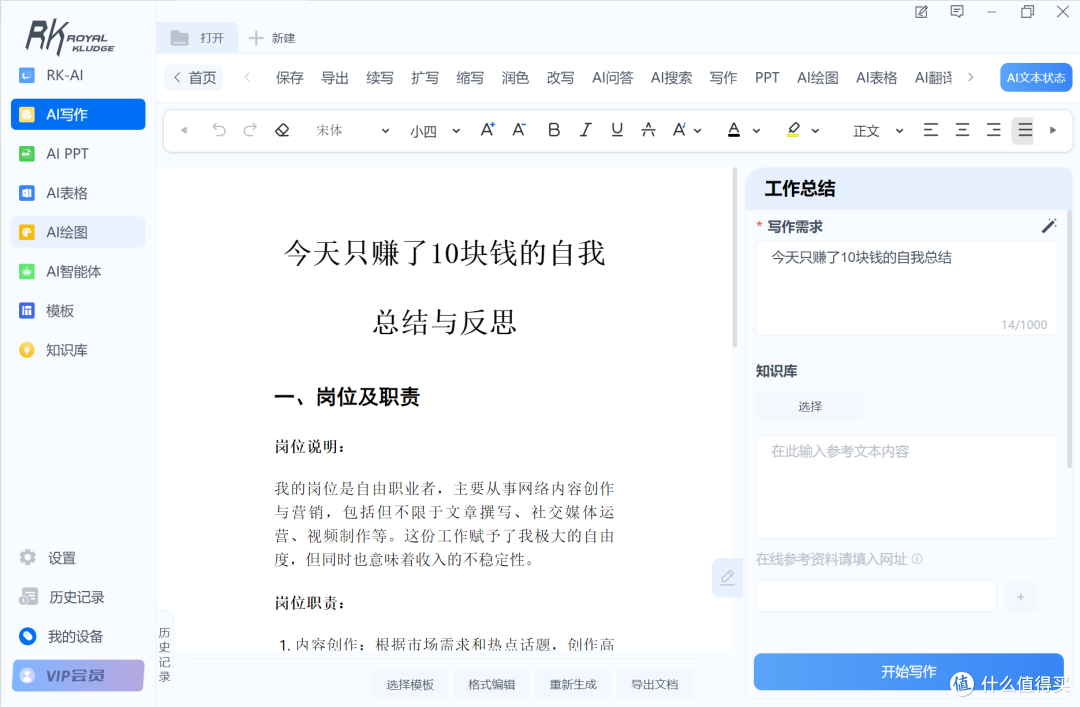The height and width of the screenshot is (707, 1080).
Task: Click the online reference URL field
Action: click(876, 596)
